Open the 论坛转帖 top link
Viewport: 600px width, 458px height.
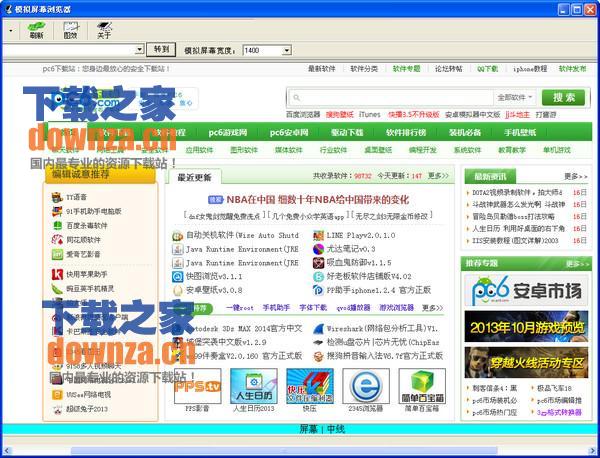[448, 69]
